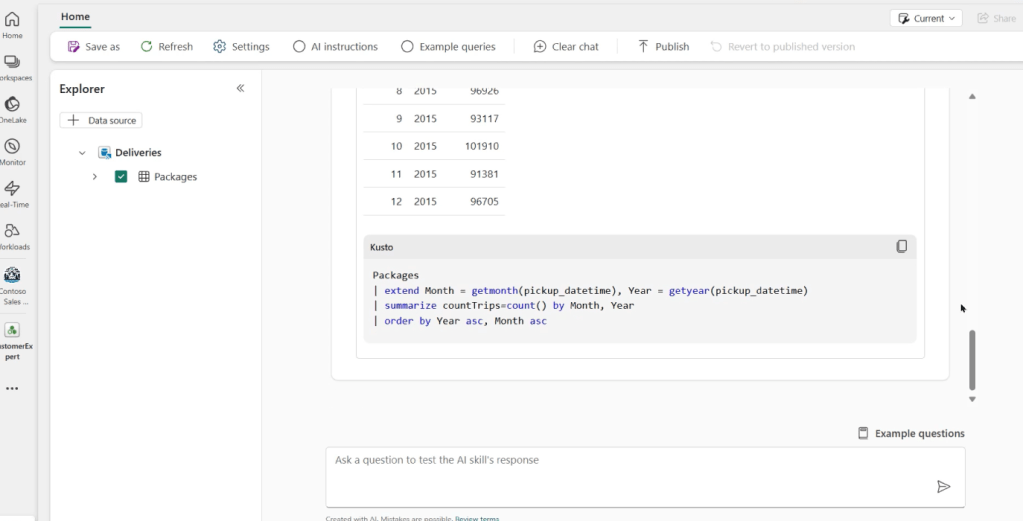Open OneLake from the left sidebar

(x=13, y=109)
